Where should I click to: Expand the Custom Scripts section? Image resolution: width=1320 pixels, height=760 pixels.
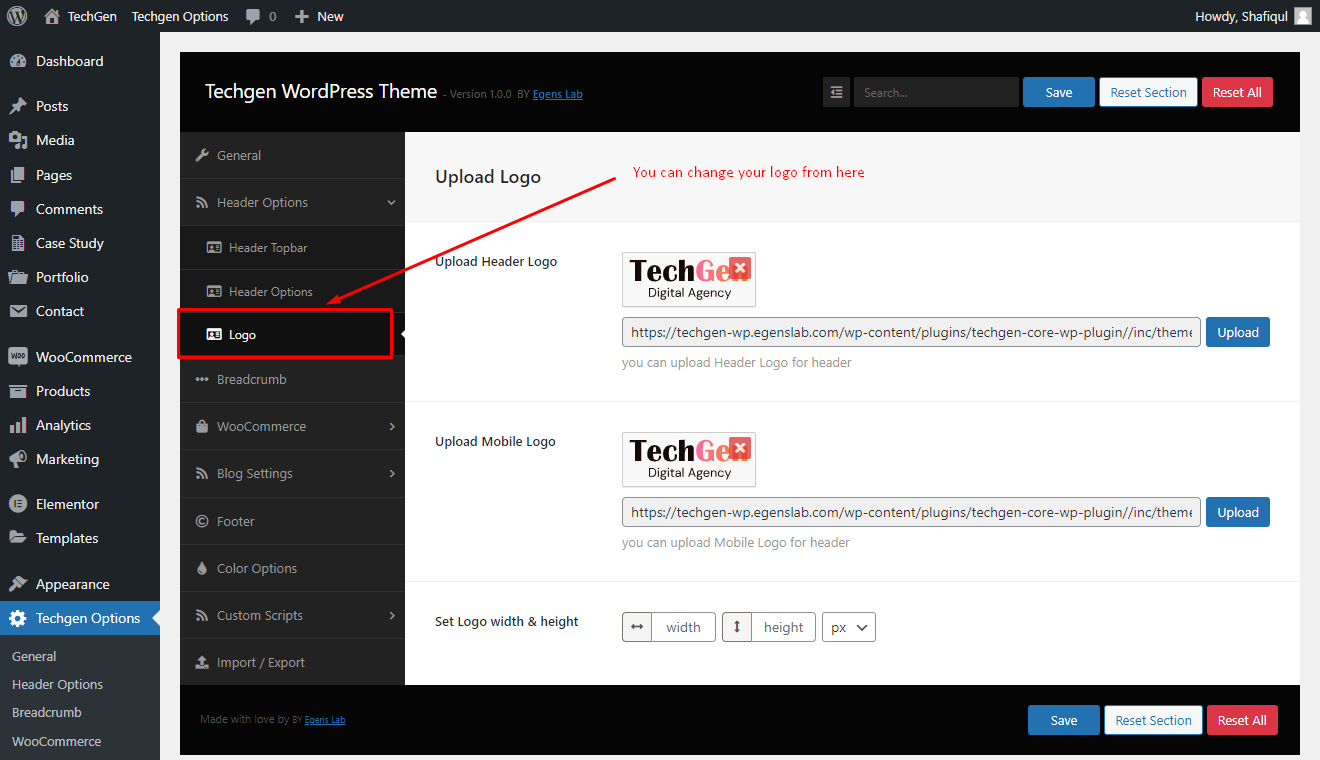292,615
